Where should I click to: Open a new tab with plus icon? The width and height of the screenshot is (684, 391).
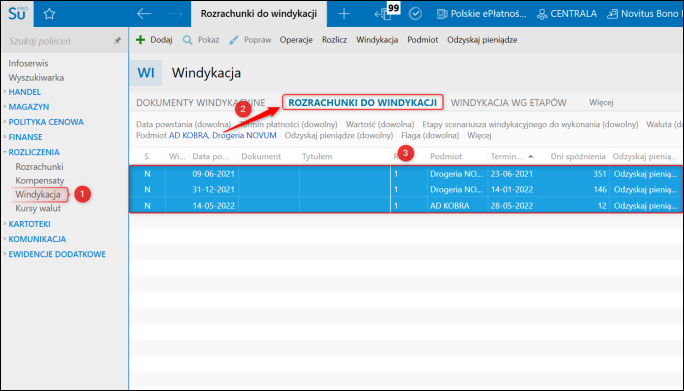click(x=344, y=14)
